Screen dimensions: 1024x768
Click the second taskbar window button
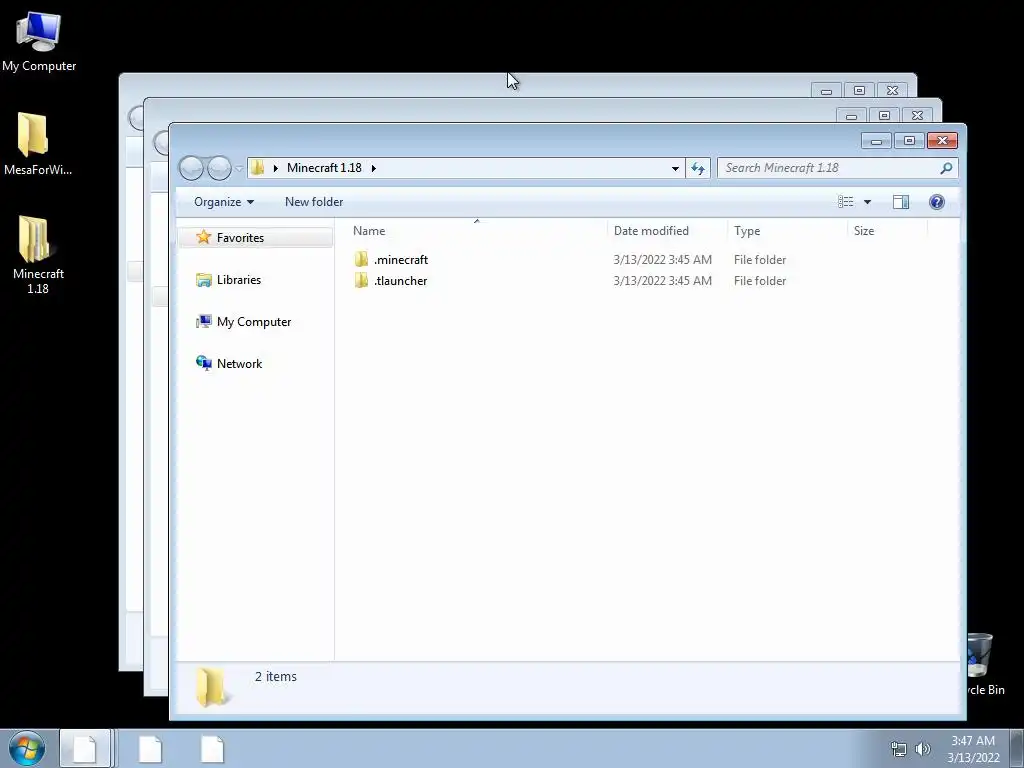[150, 748]
